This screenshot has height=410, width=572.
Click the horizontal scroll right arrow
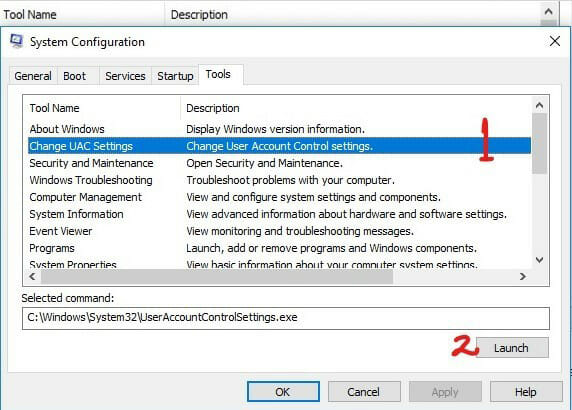tap(523, 276)
